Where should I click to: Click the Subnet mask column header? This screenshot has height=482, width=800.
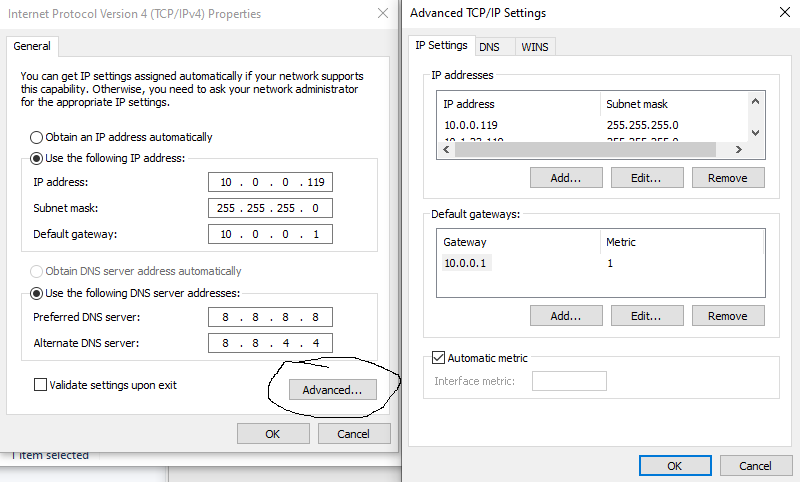pyautogui.click(x=673, y=104)
